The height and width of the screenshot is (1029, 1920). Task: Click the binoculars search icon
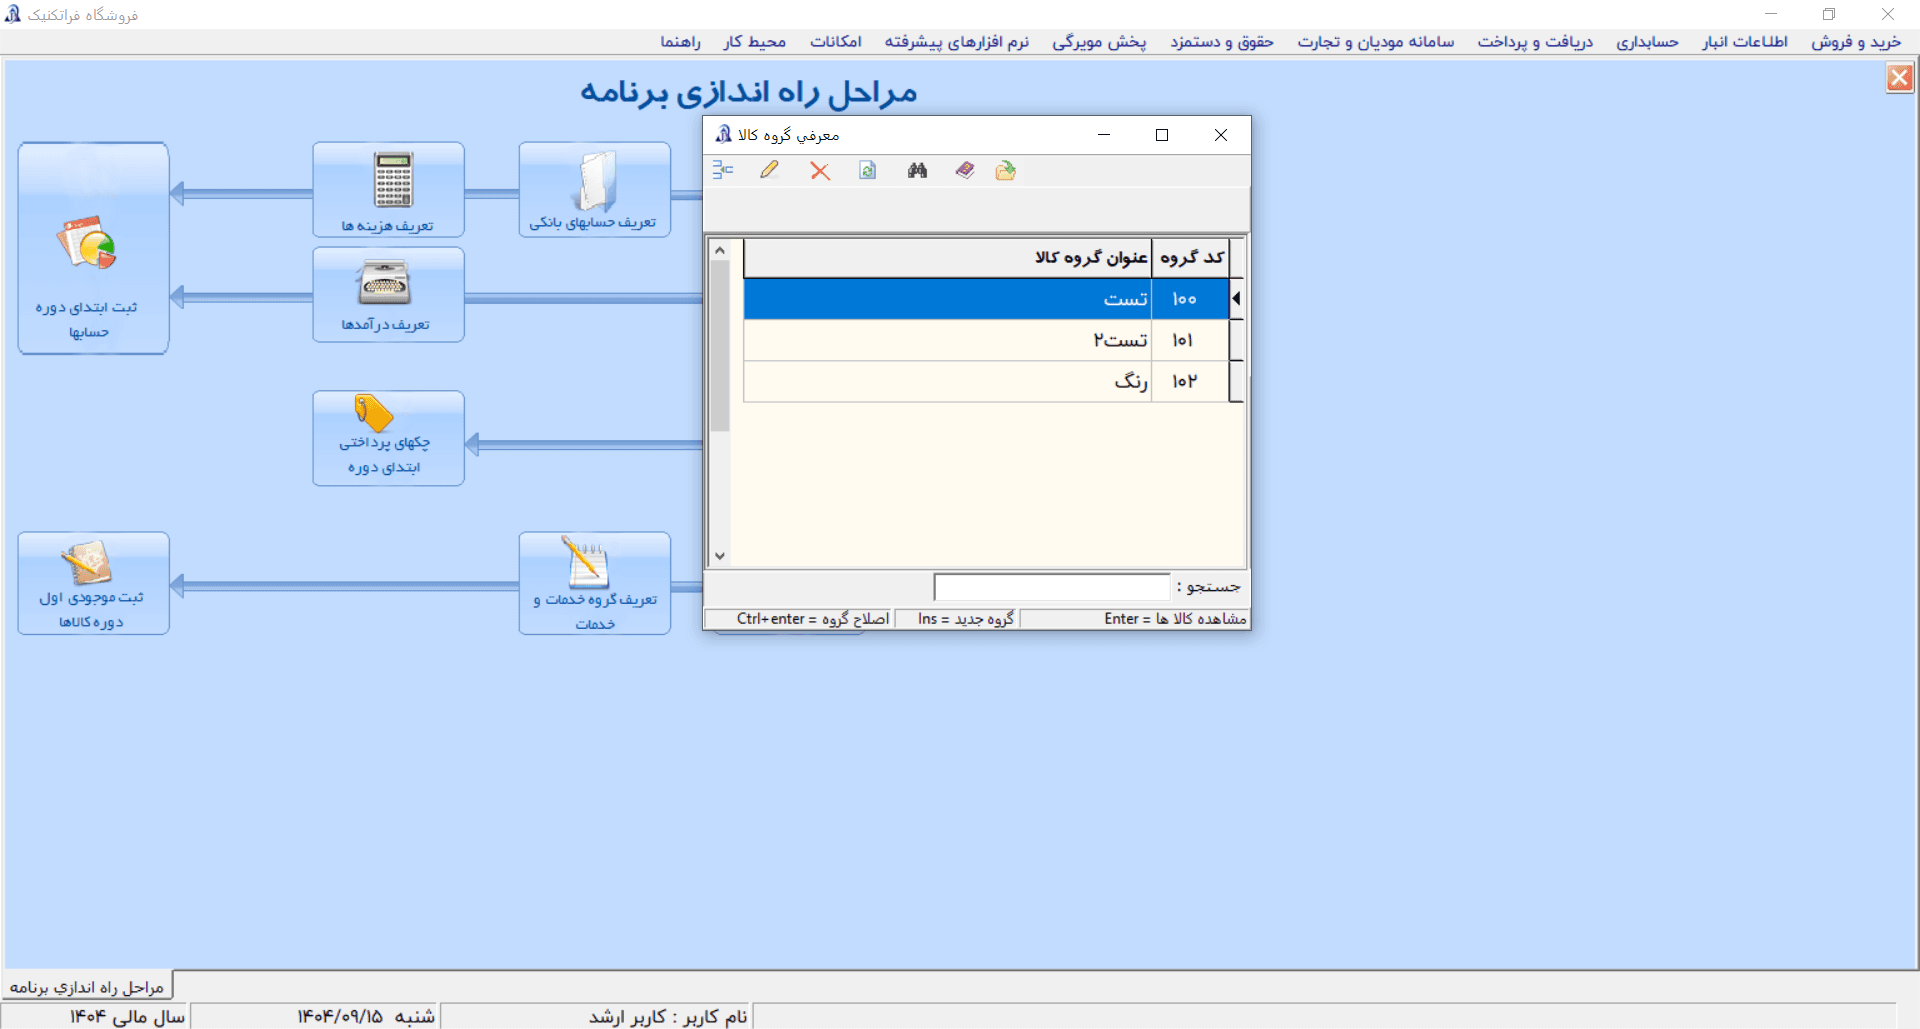click(x=917, y=171)
